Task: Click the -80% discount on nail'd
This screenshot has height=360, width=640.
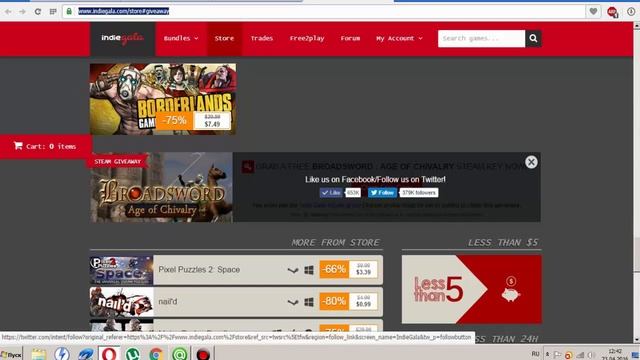Action: coord(334,302)
